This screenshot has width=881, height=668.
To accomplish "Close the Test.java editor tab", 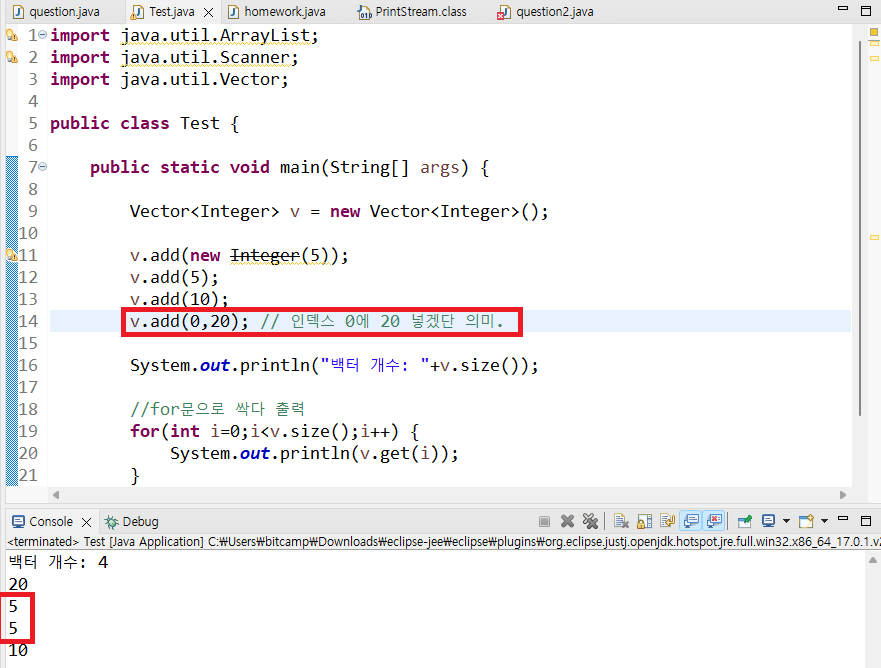I will 208,12.
